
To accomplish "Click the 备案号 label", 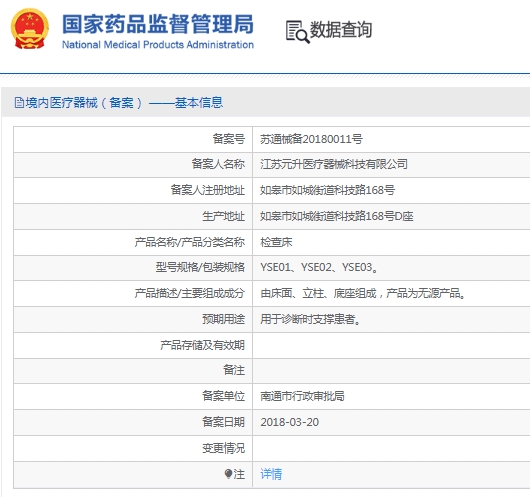I will click(x=228, y=139).
